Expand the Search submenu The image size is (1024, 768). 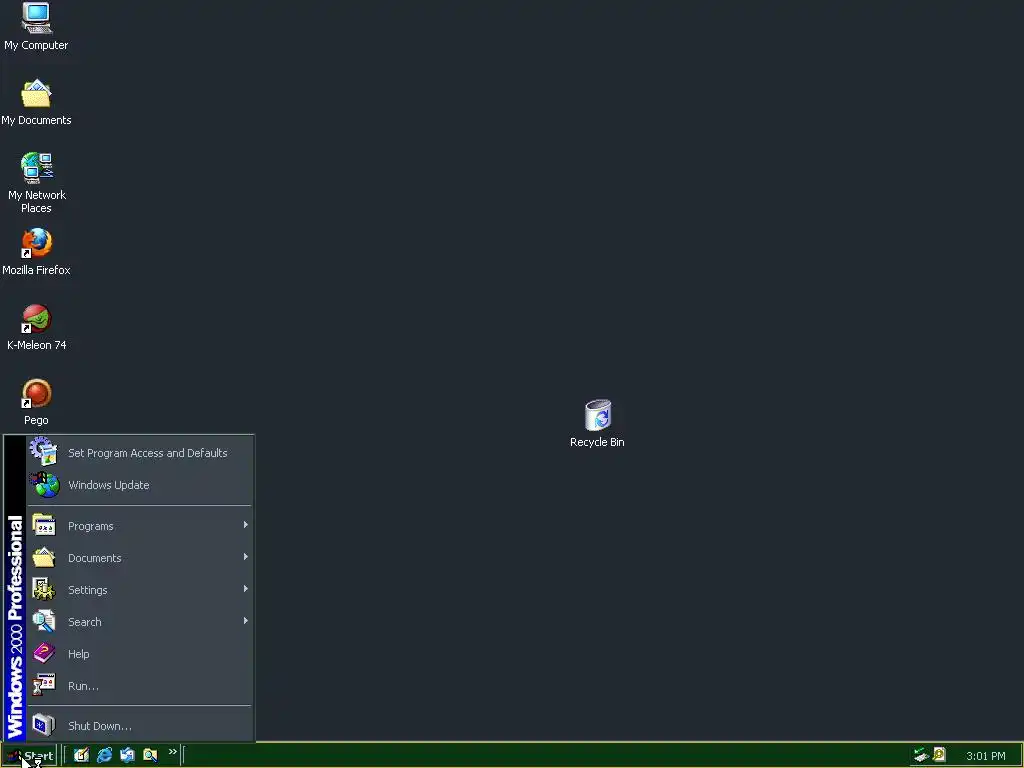(139, 622)
